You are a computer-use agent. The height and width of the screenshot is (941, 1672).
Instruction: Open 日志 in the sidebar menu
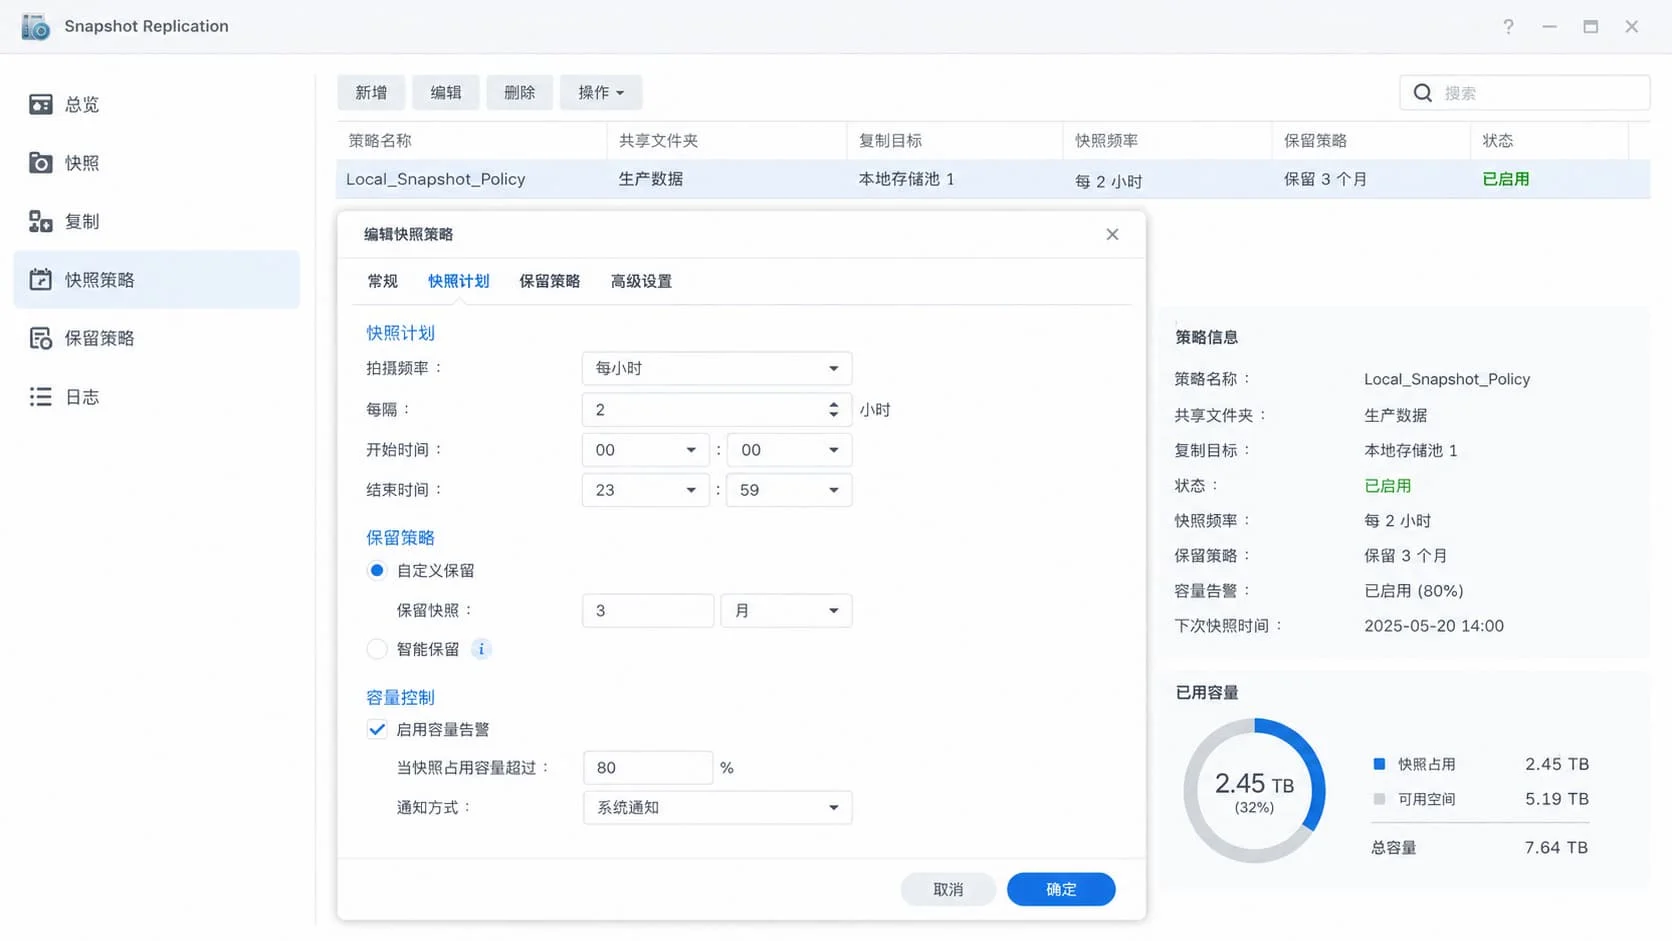(x=156, y=397)
